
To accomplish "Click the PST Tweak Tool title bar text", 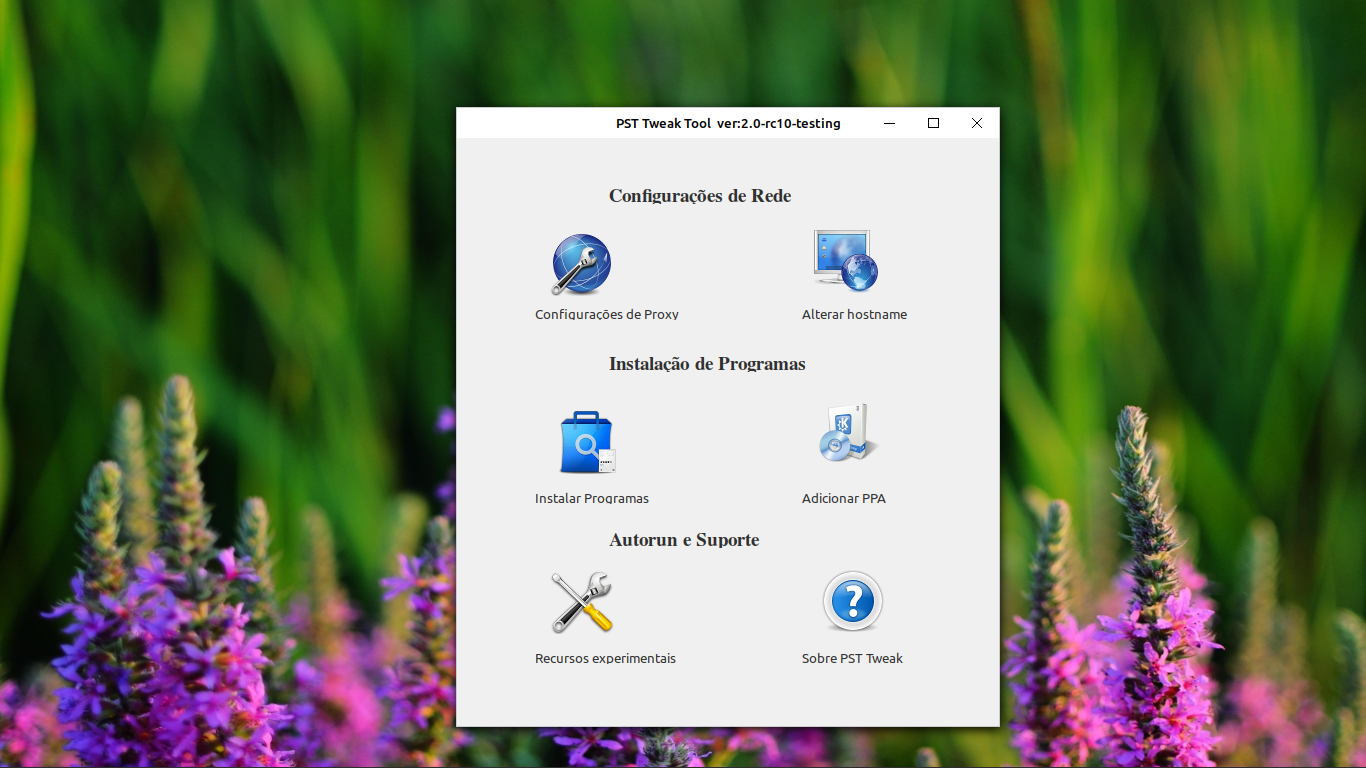I will [728, 124].
